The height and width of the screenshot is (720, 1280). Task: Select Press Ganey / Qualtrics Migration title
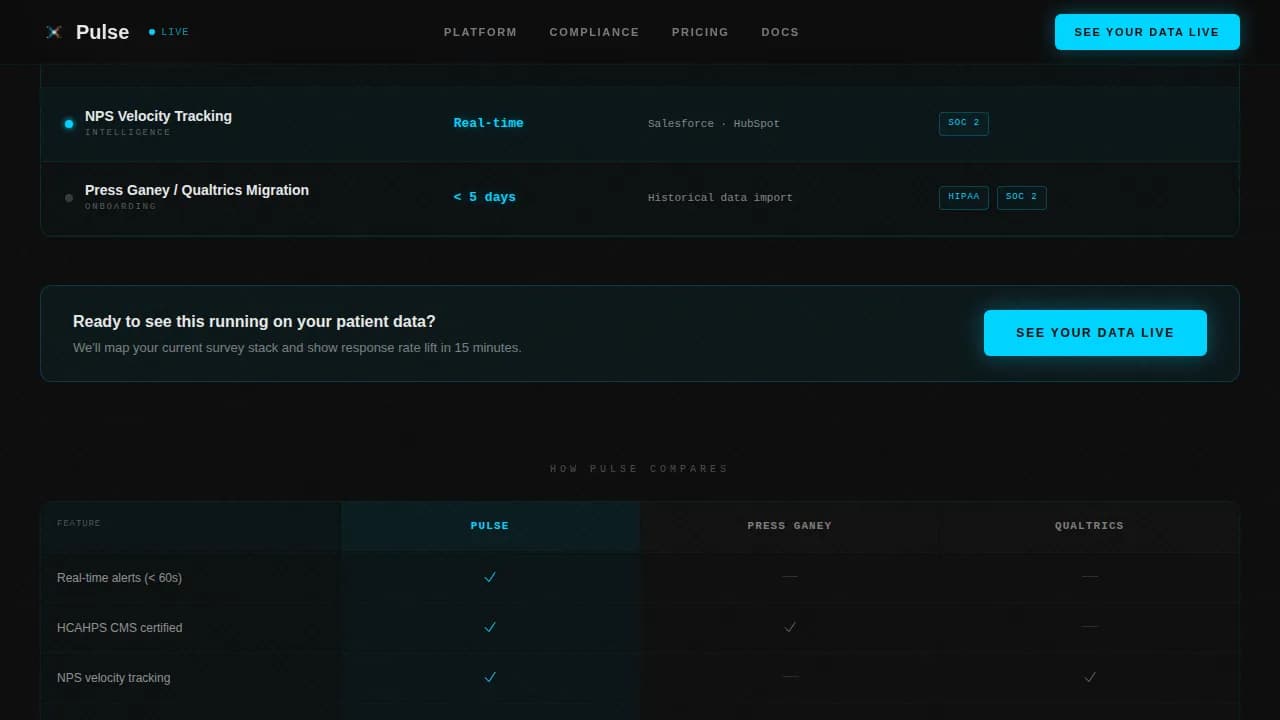tap(197, 190)
